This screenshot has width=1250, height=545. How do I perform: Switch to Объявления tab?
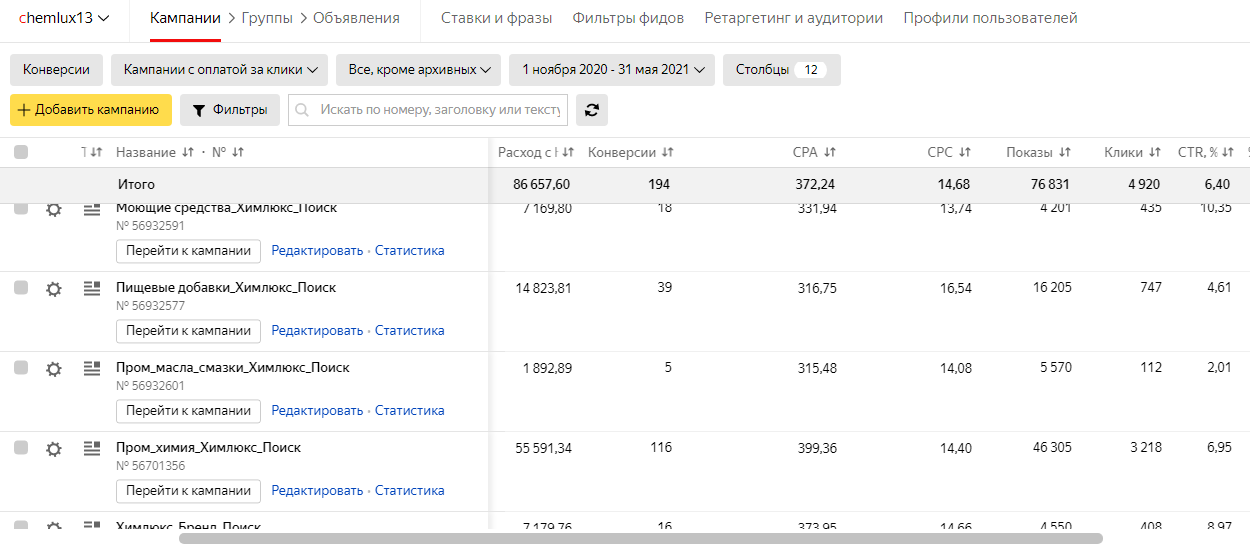point(356,18)
